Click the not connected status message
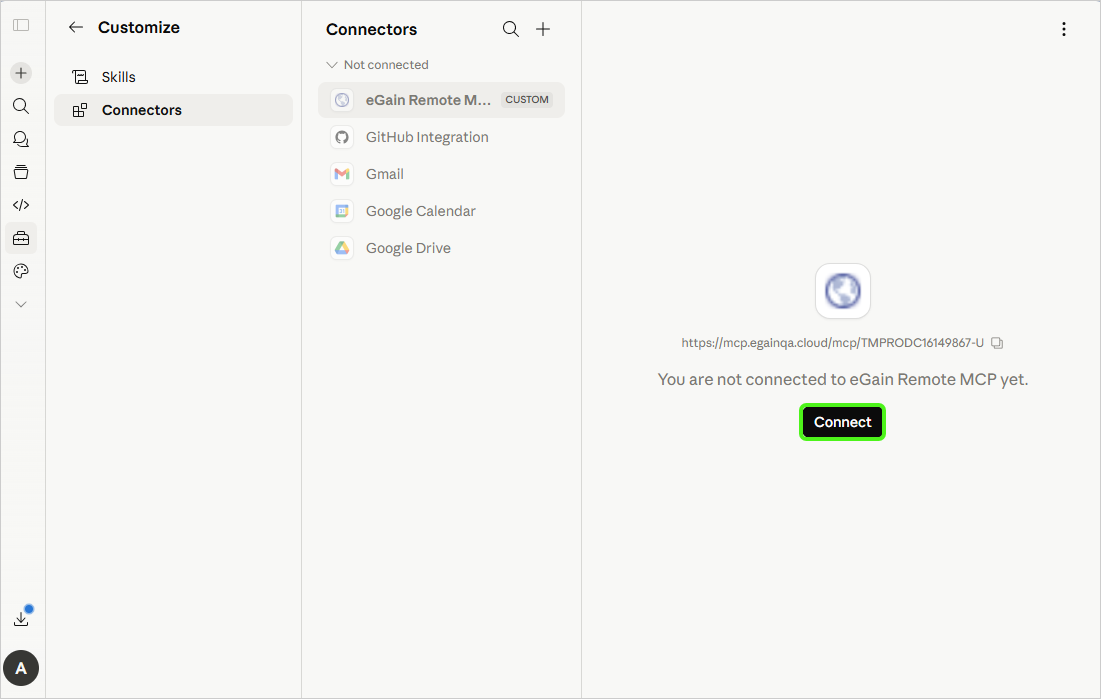 coord(843,379)
